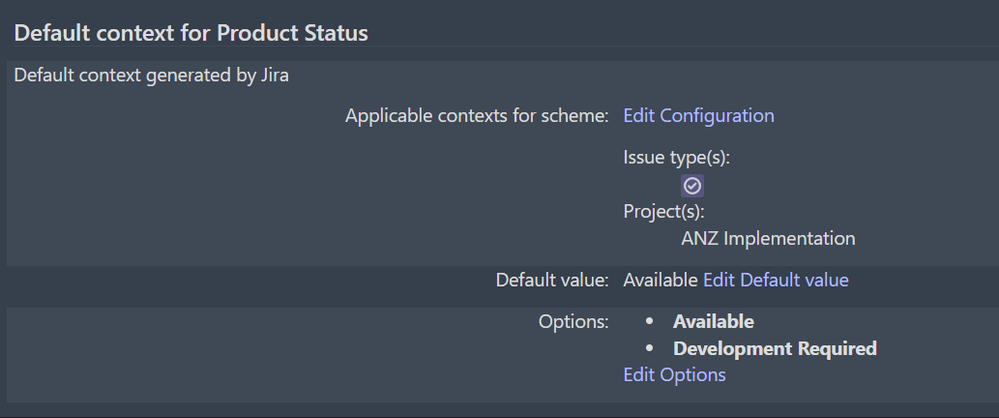This screenshot has width=999, height=418.
Task: Click the 'Applicable contexts for scheme:' label
Action: pyautogui.click(x=476, y=116)
